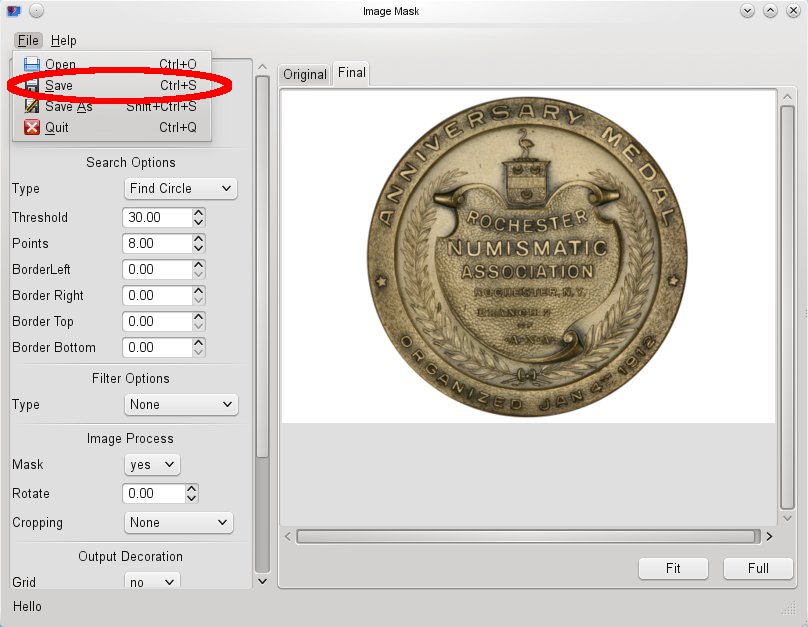Click the options panel scroll up arrow

click(x=262, y=67)
